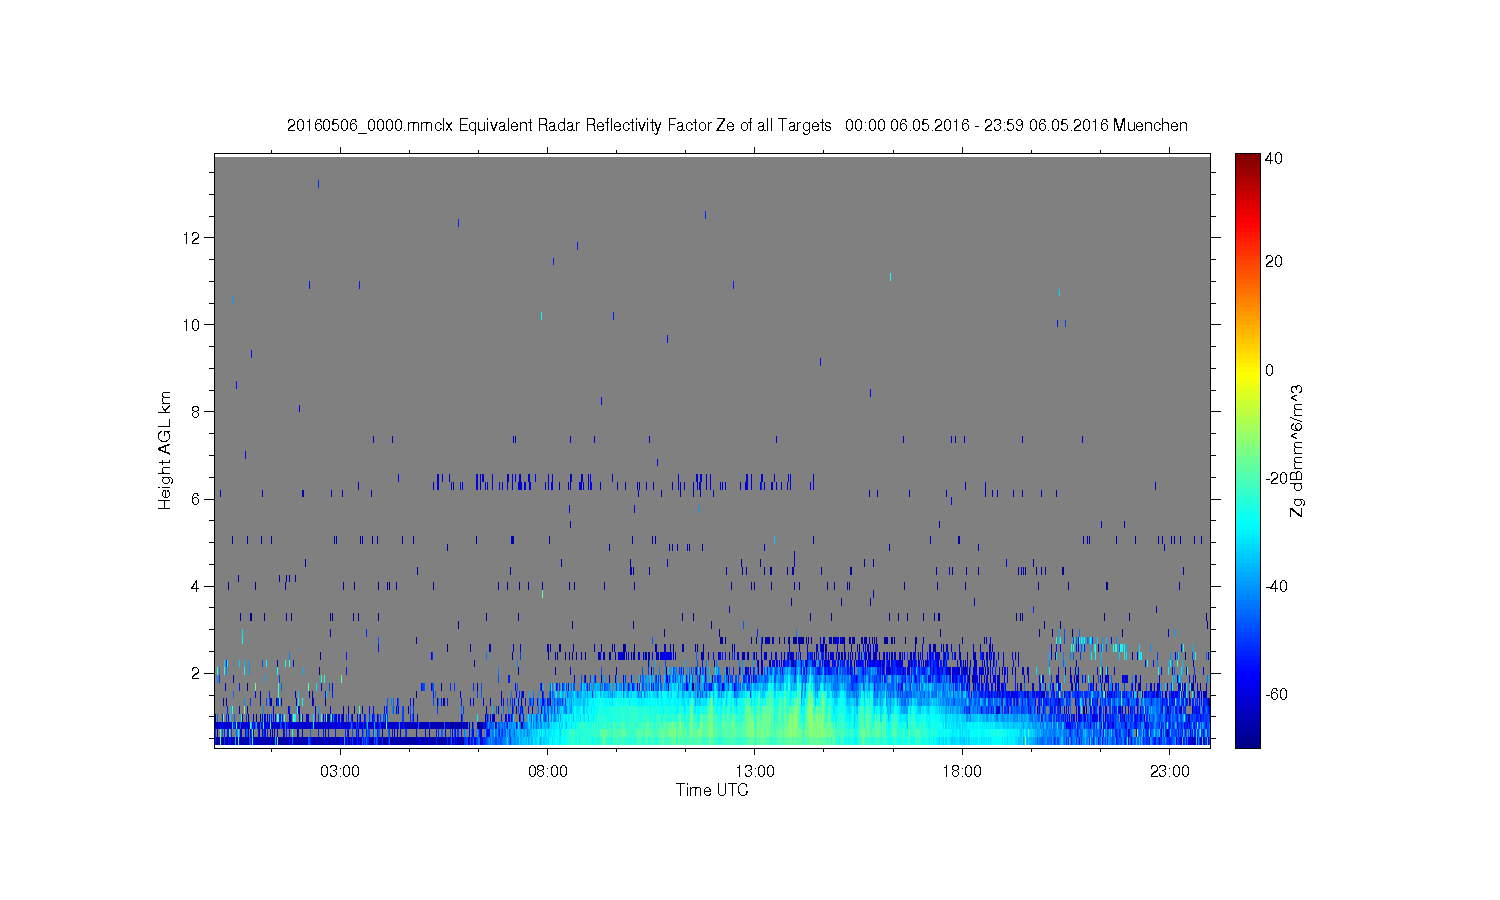Click the plot title text at top

click(x=737, y=126)
